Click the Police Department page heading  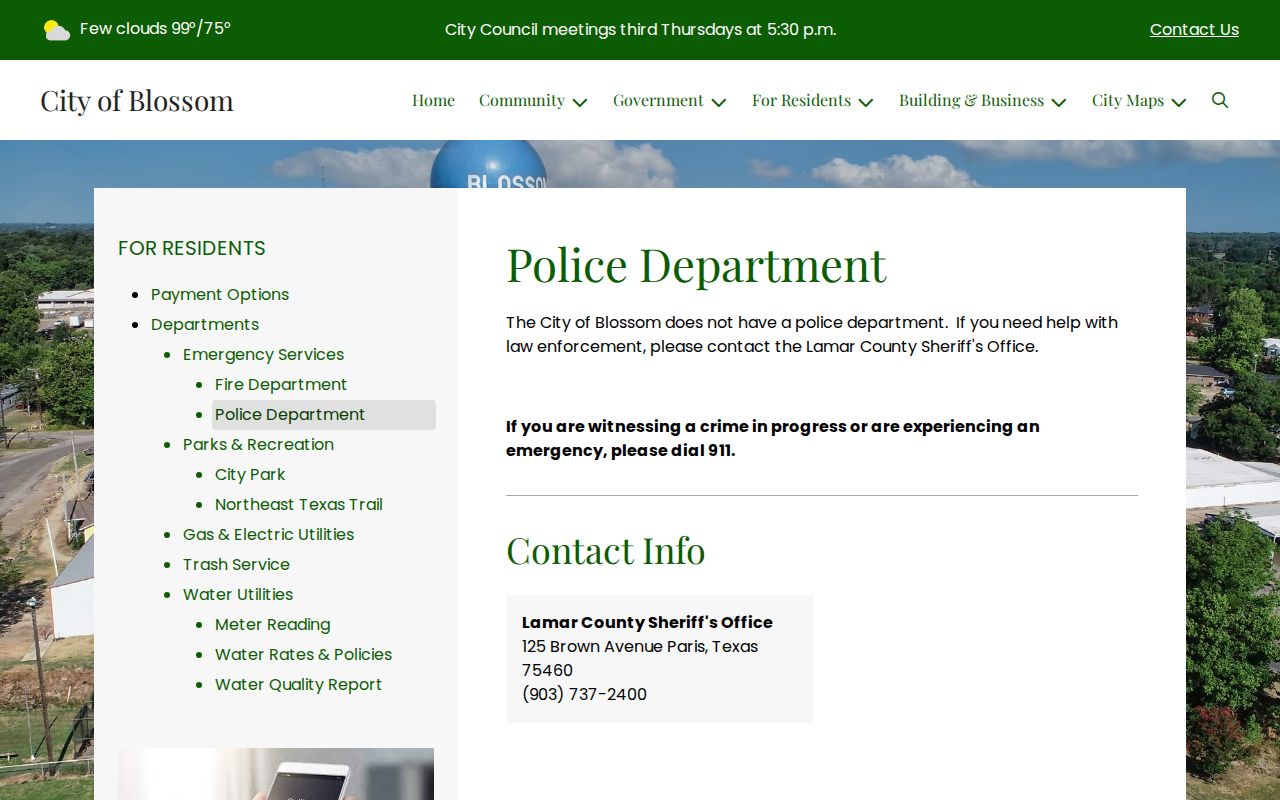696,264
